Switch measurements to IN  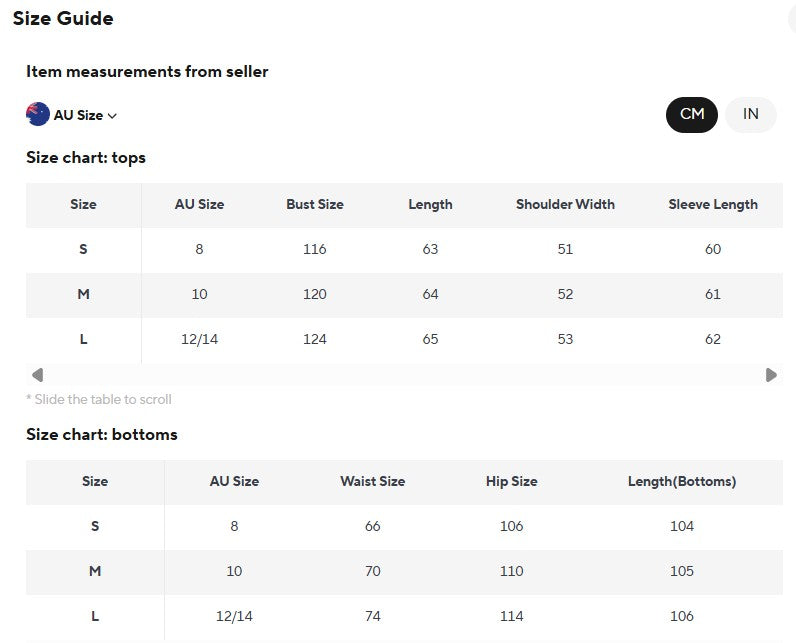[750, 115]
